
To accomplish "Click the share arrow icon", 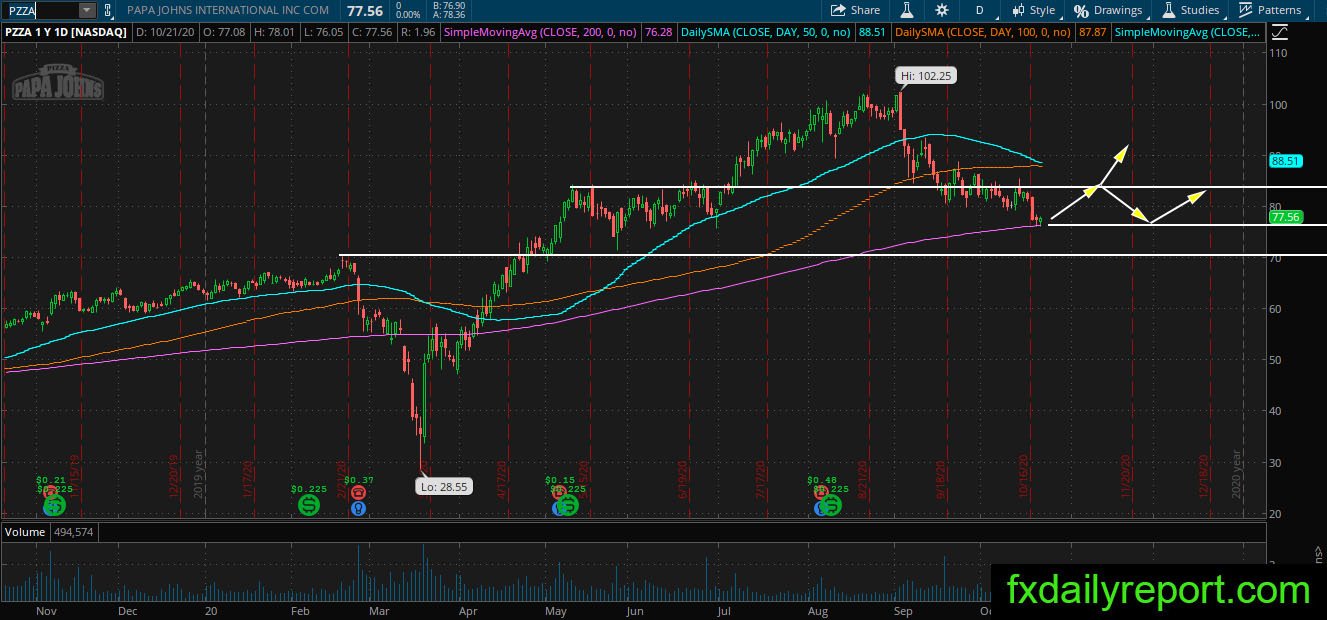I will pyautogui.click(x=839, y=10).
